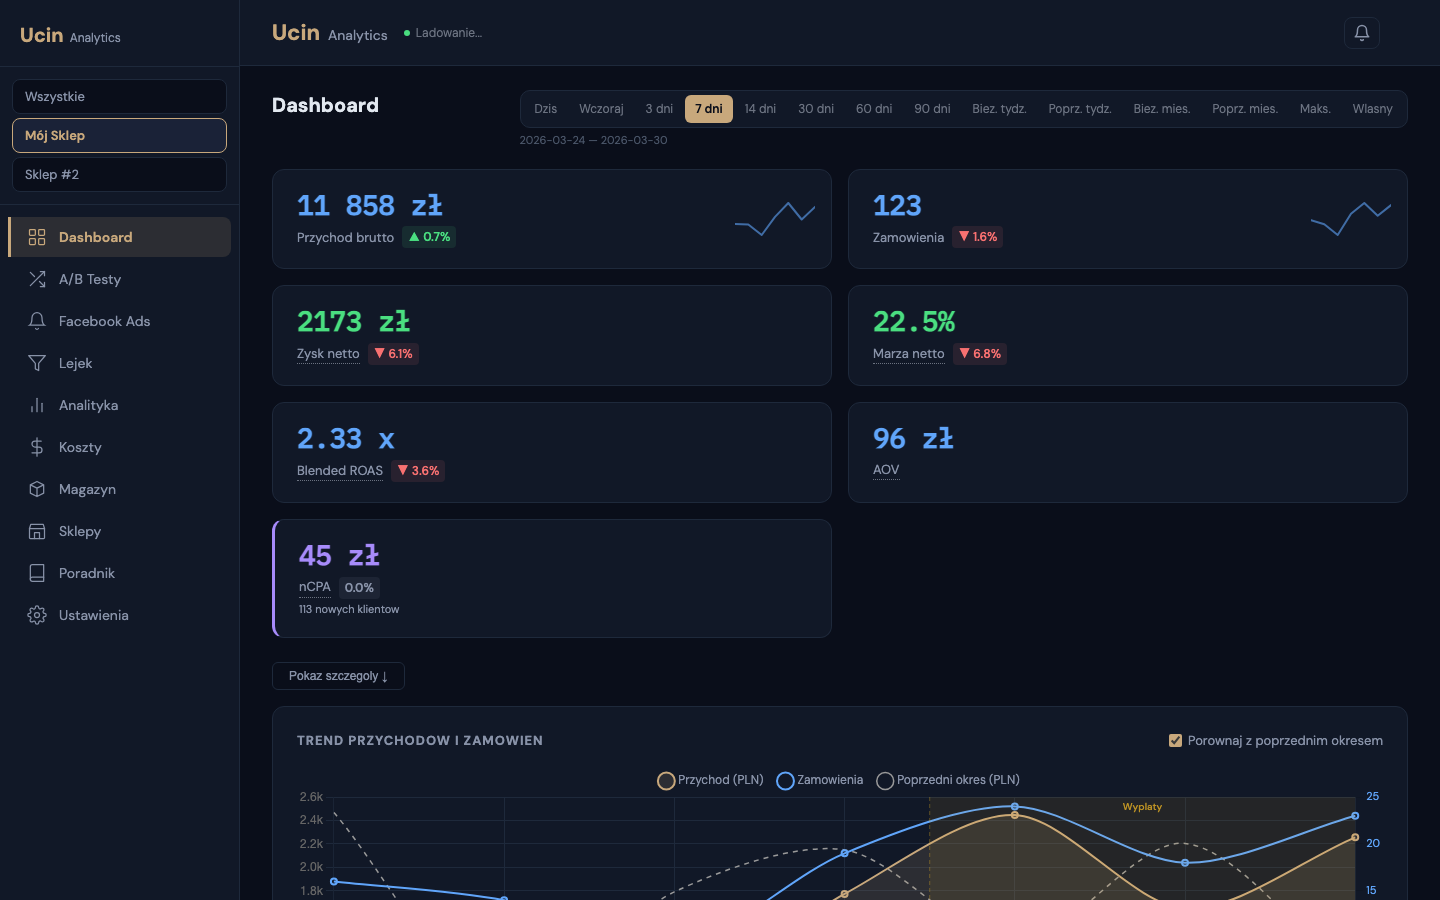Select Poprz. tydz. range

[x=1080, y=109]
